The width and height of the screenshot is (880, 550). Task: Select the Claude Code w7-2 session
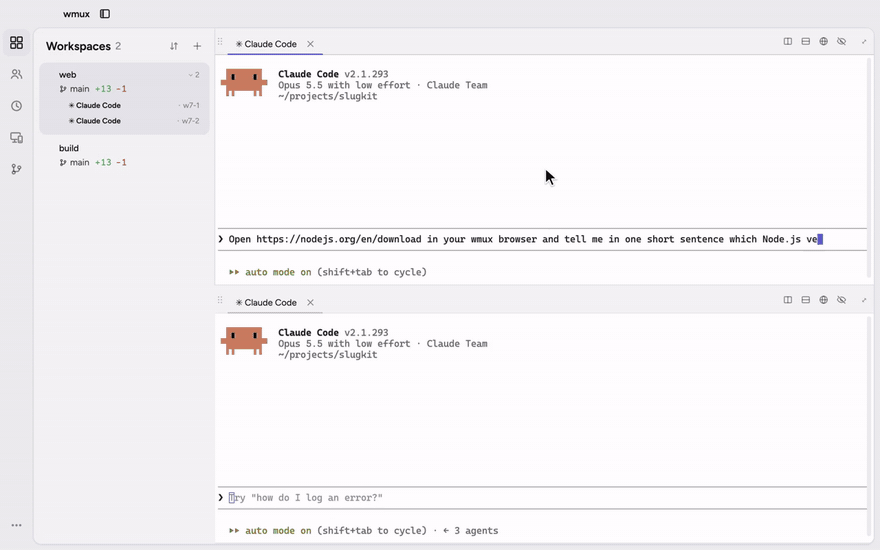point(134,121)
